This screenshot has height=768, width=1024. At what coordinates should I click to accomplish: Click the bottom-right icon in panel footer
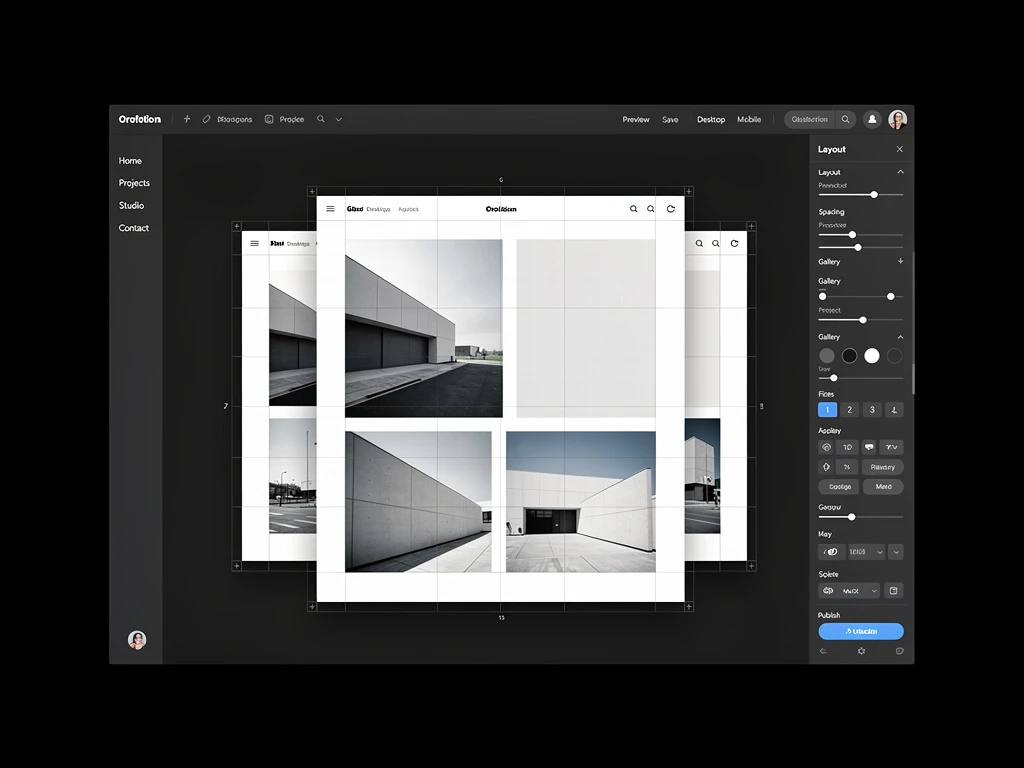point(899,651)
